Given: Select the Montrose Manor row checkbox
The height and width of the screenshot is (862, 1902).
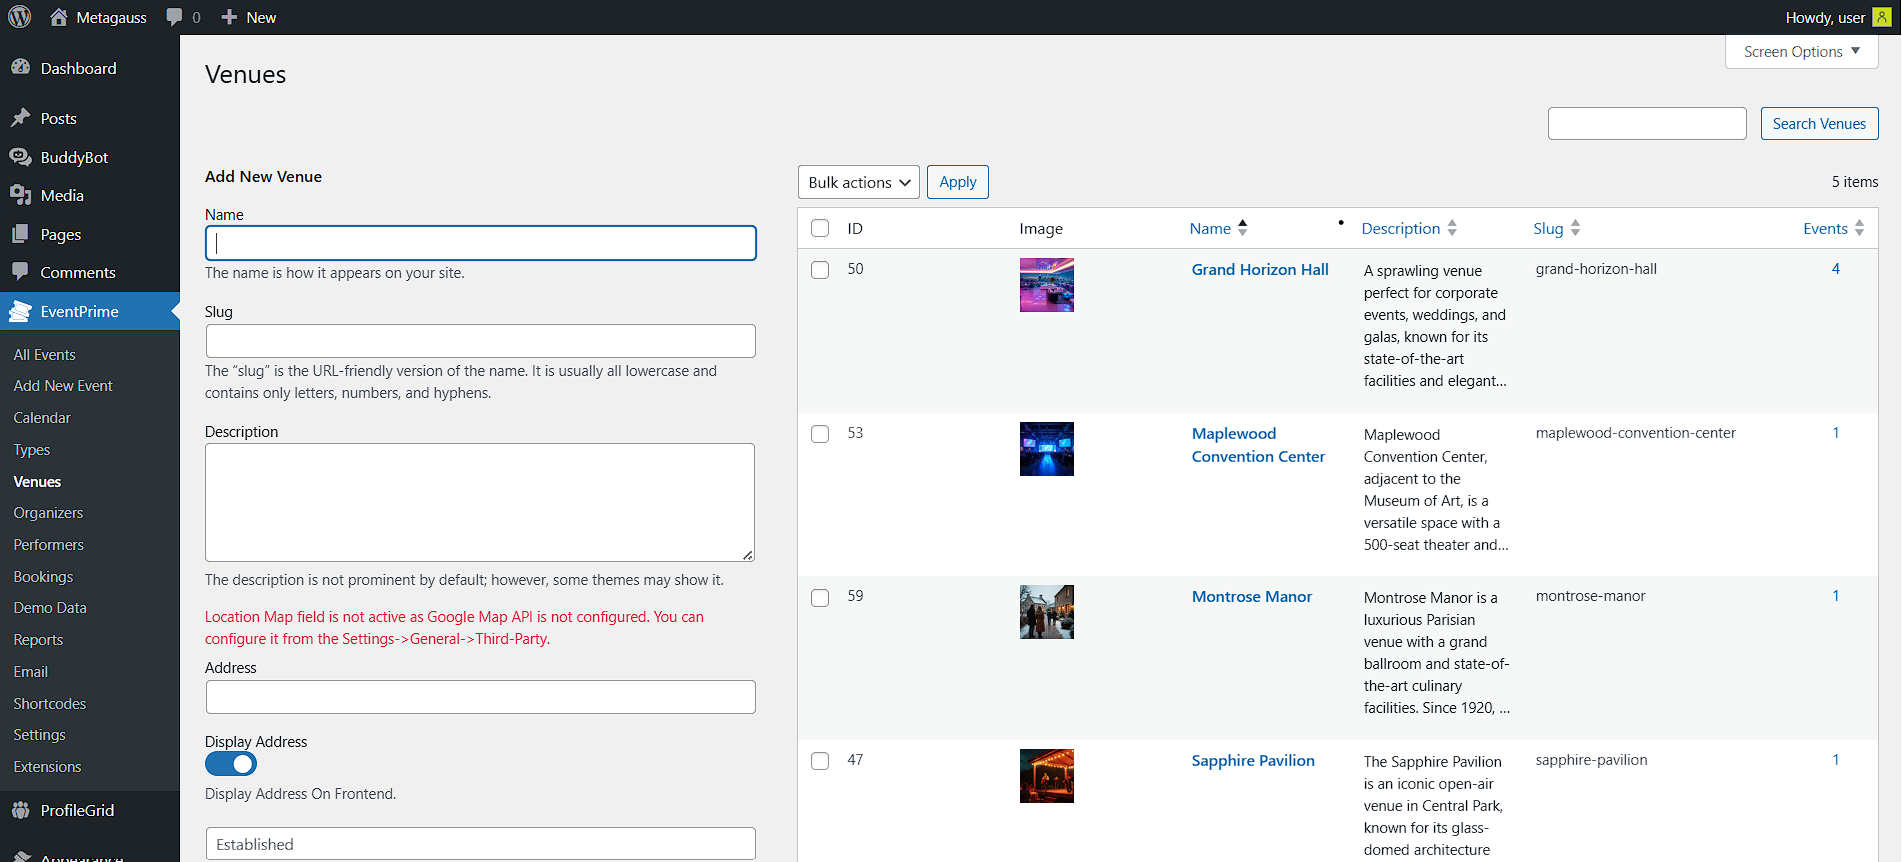Looking at the screenshot, I should pos(820,598).
